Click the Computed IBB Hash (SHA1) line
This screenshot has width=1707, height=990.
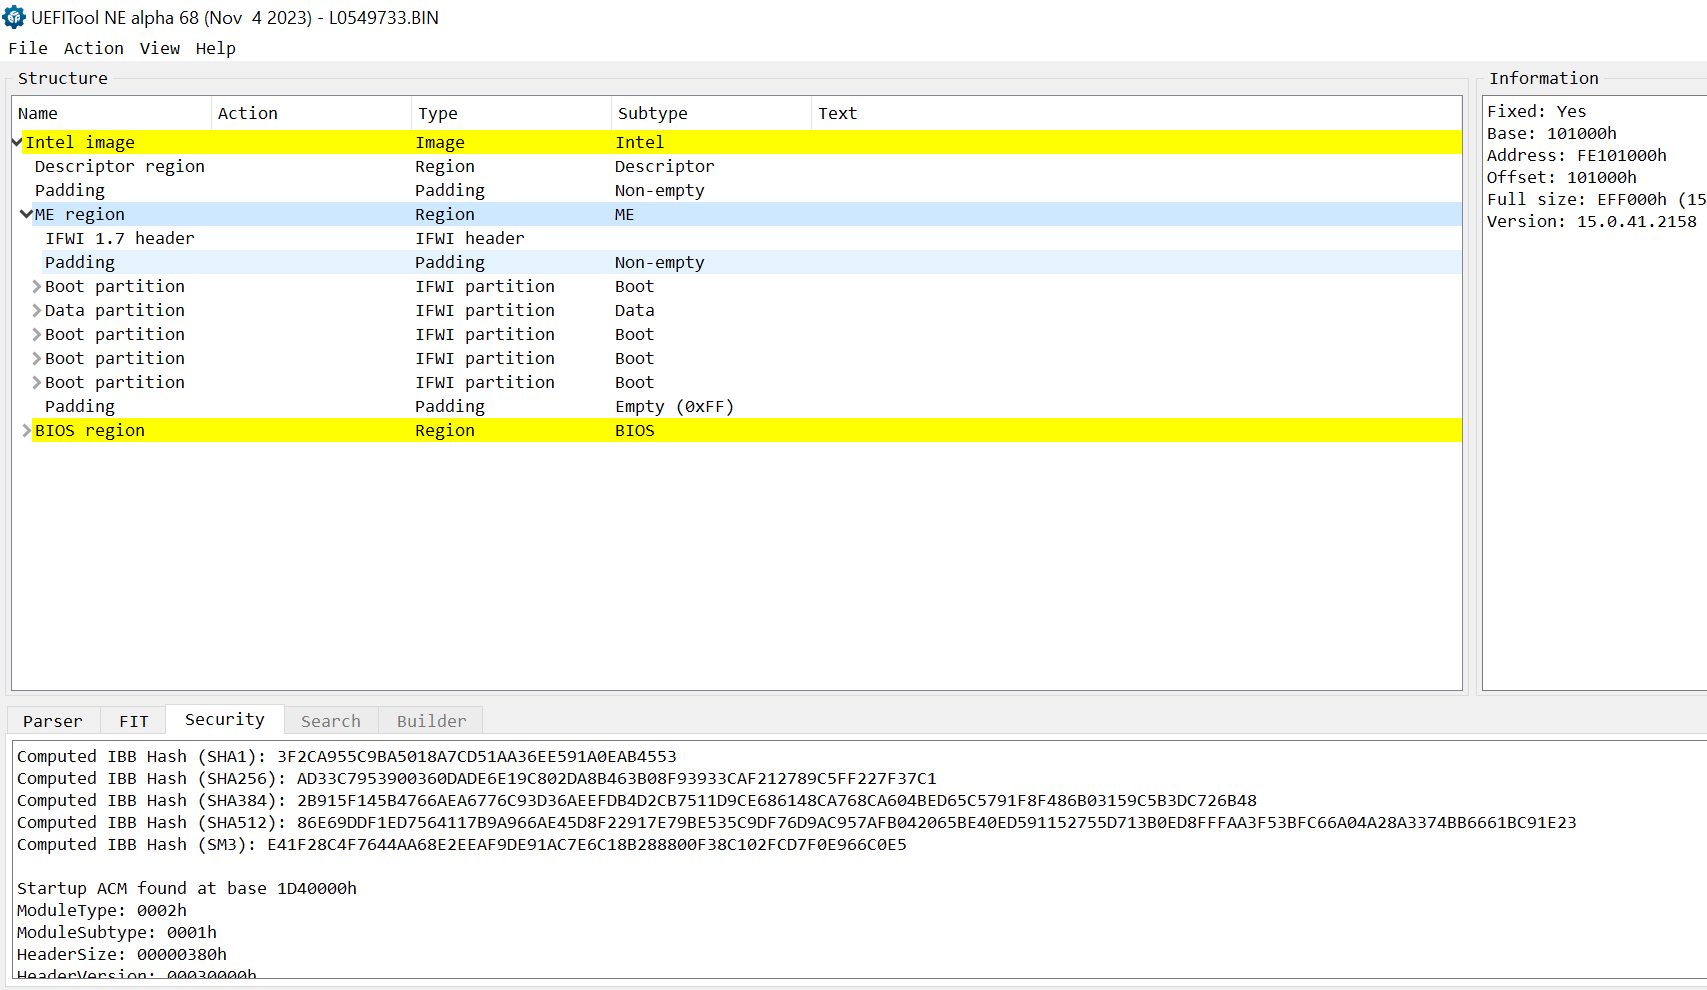(347, 756)
